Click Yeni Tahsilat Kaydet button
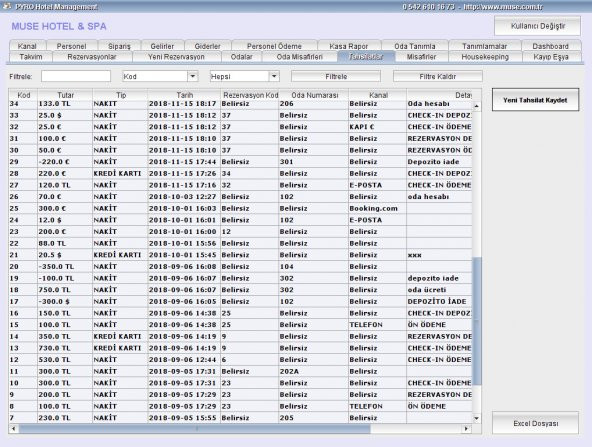The width and height of the screenshot is (592, 447). 535,100
